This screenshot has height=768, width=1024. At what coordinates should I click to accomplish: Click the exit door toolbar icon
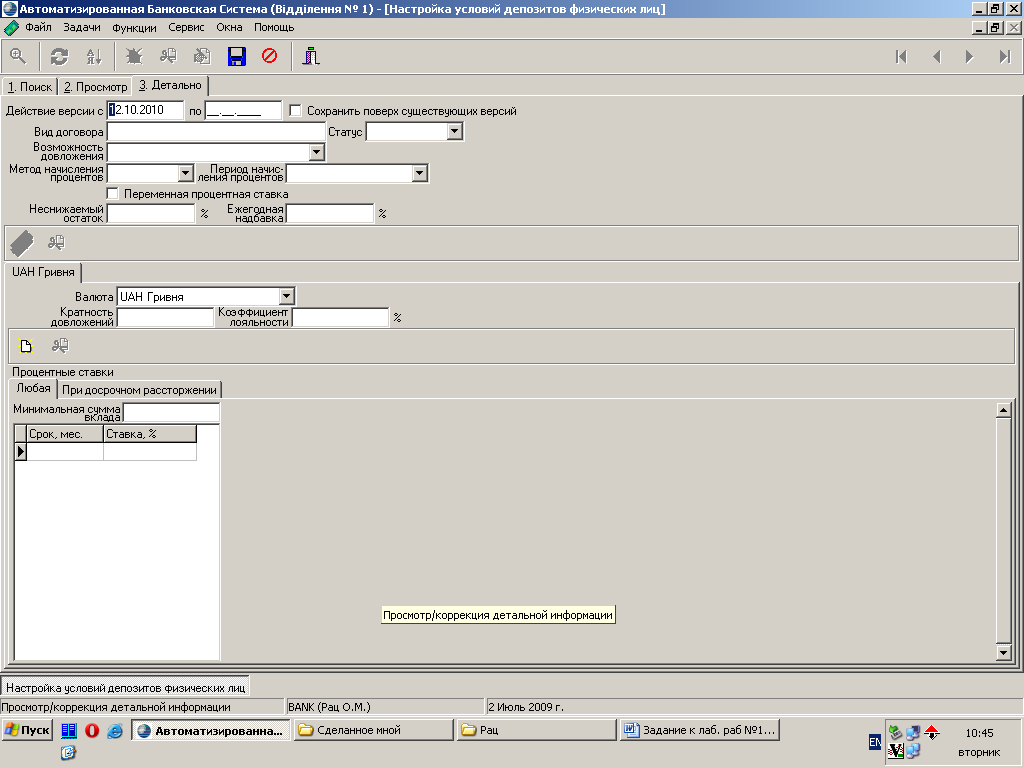point(311,56)
